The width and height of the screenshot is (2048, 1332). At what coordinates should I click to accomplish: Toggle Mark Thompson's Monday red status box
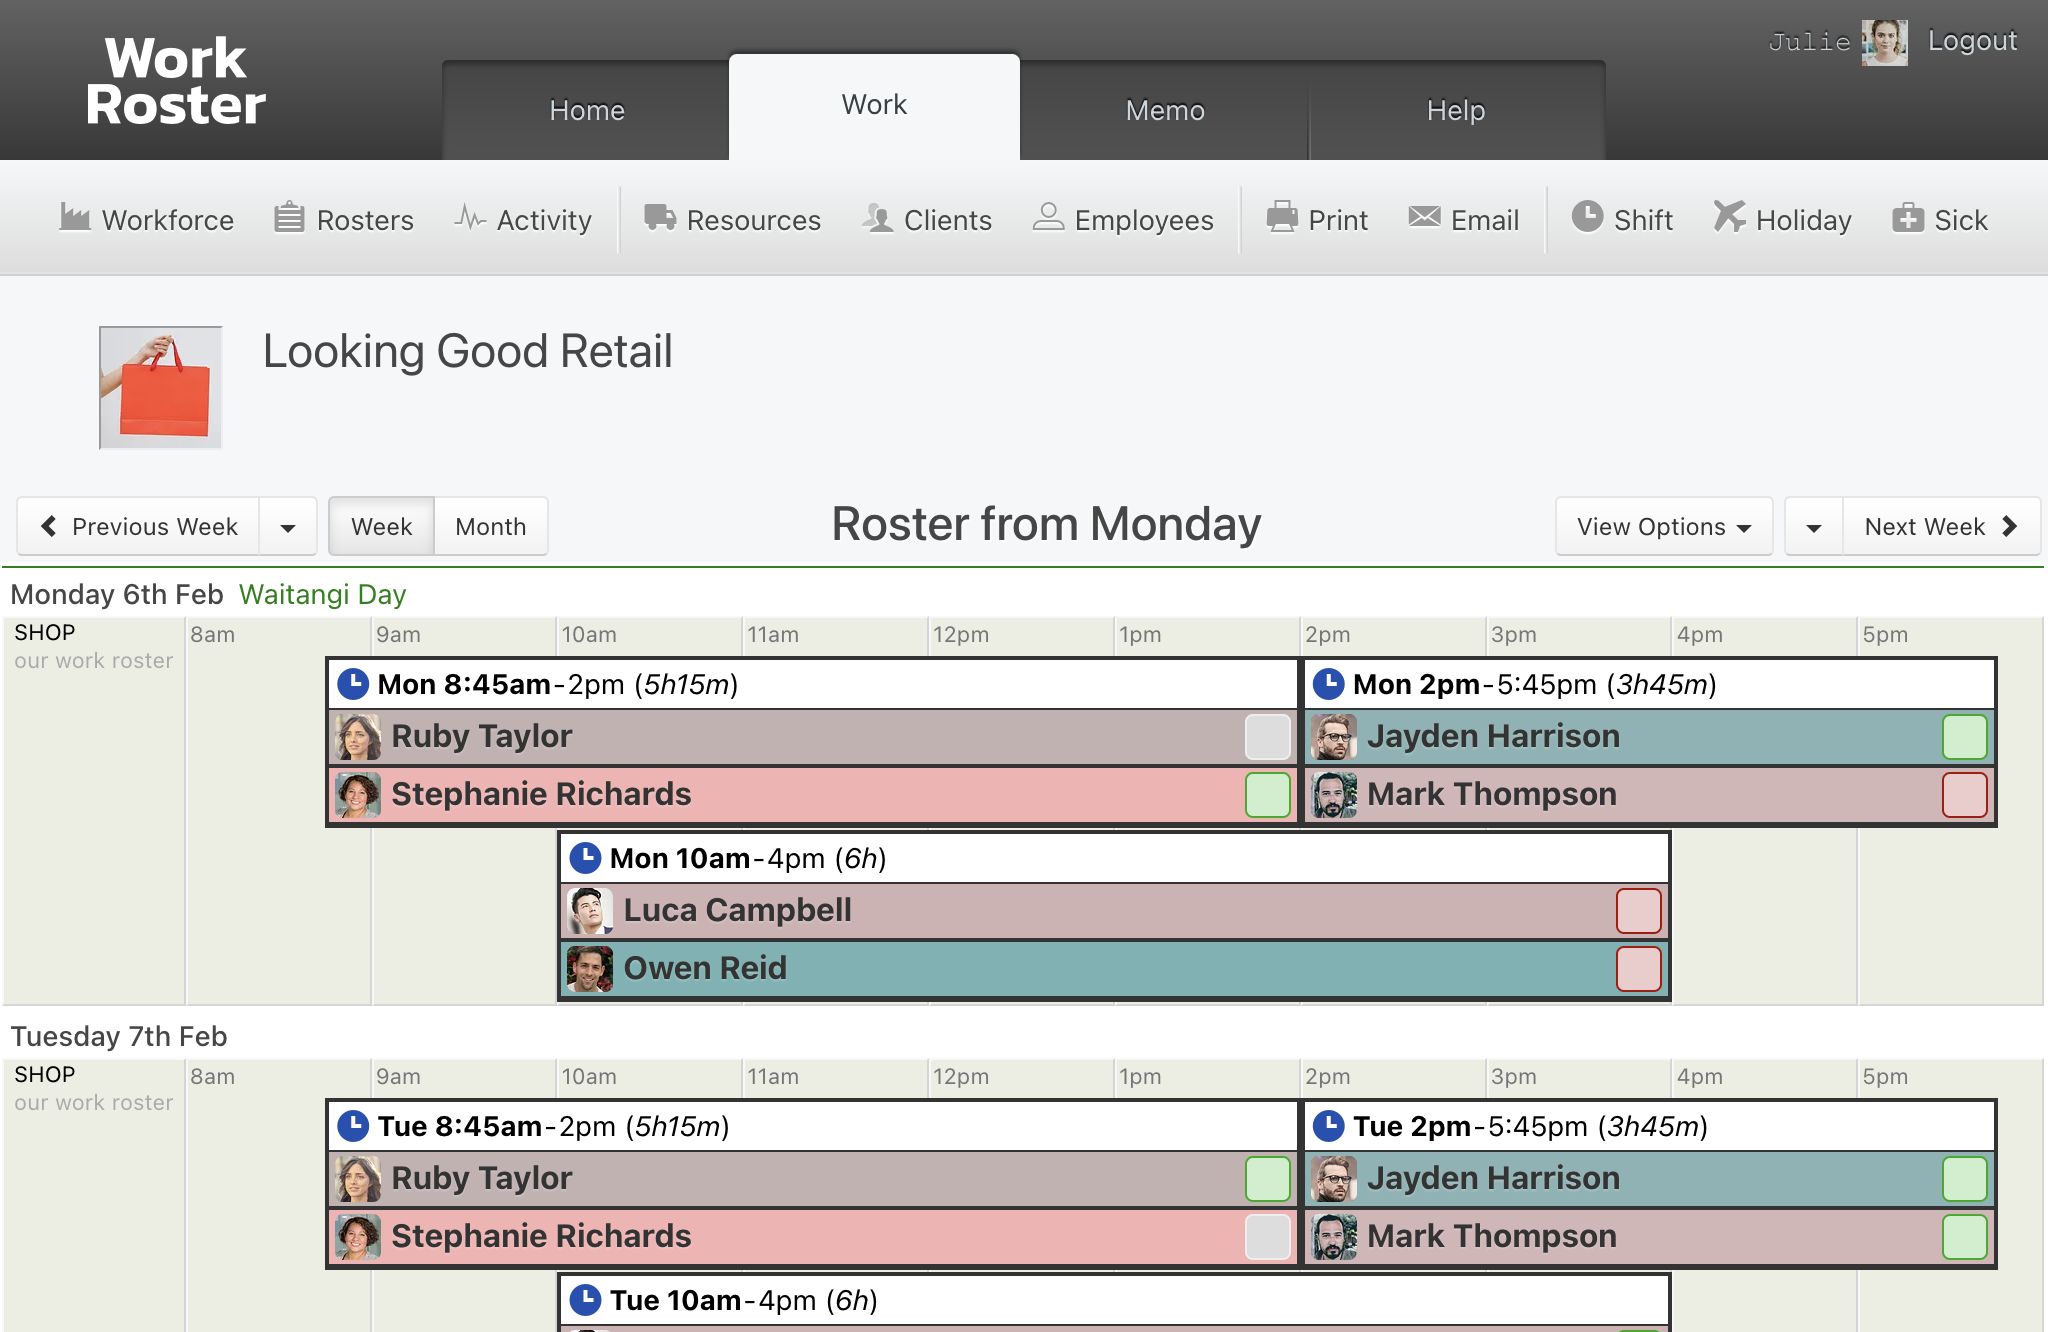1965,795
